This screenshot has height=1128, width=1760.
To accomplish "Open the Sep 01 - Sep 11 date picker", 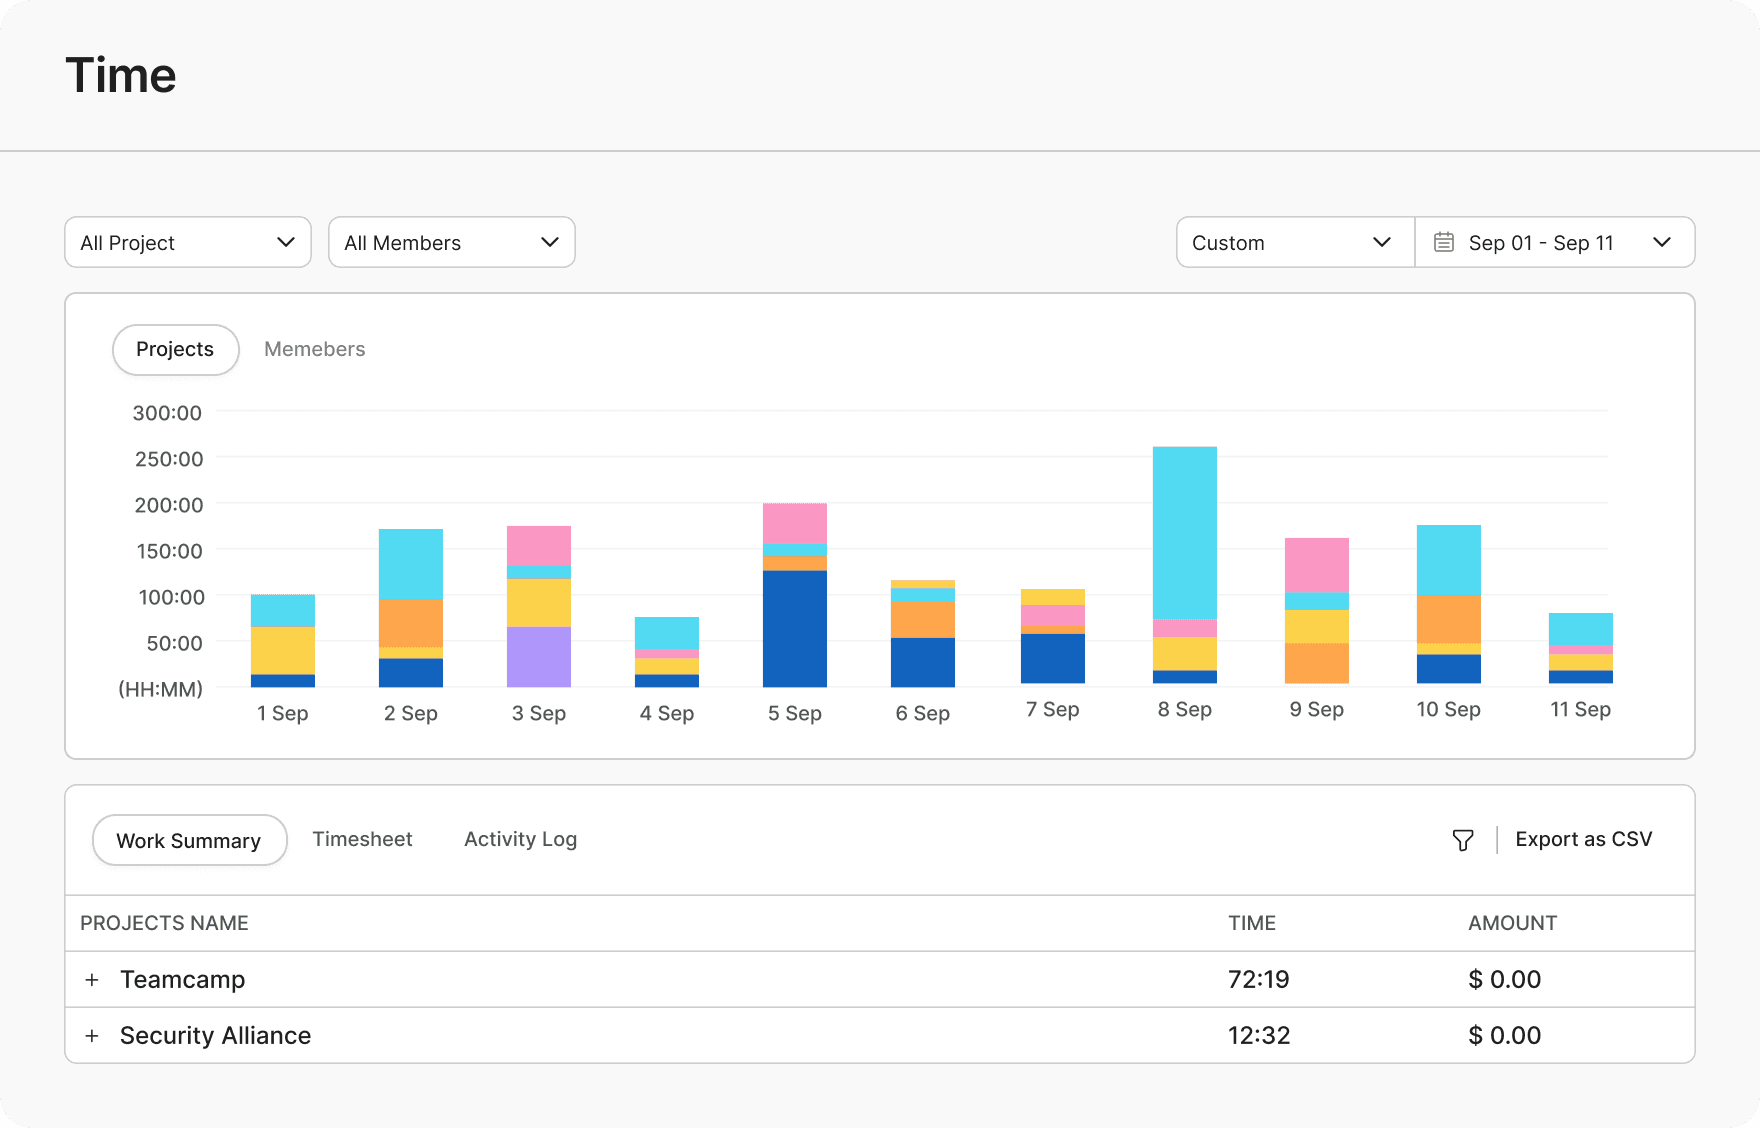I will coord(1555,242).
